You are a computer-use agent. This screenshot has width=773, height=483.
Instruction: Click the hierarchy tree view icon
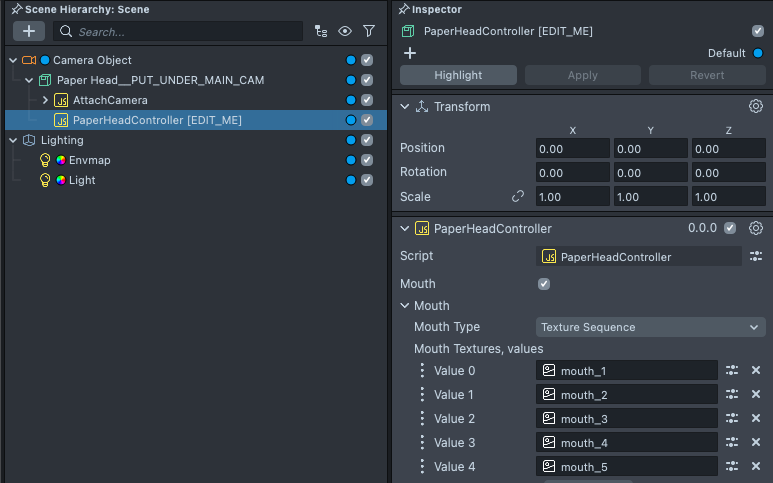320,31
